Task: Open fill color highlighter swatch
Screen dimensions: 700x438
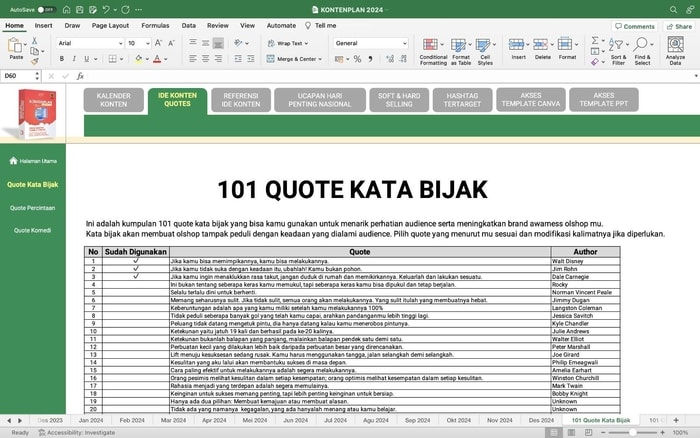Action: pos(138,59)
